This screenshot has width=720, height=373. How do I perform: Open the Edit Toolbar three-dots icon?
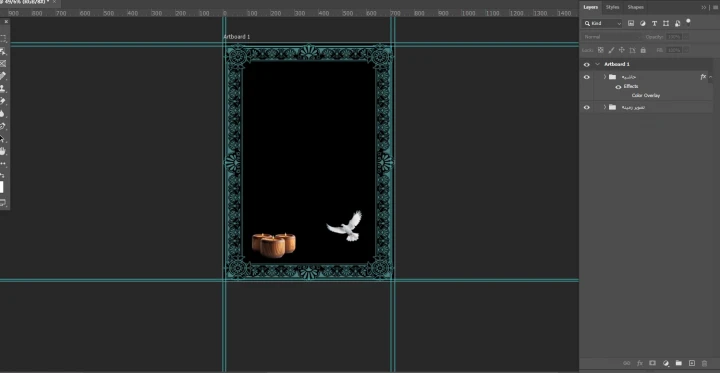(x=3, y=164)
